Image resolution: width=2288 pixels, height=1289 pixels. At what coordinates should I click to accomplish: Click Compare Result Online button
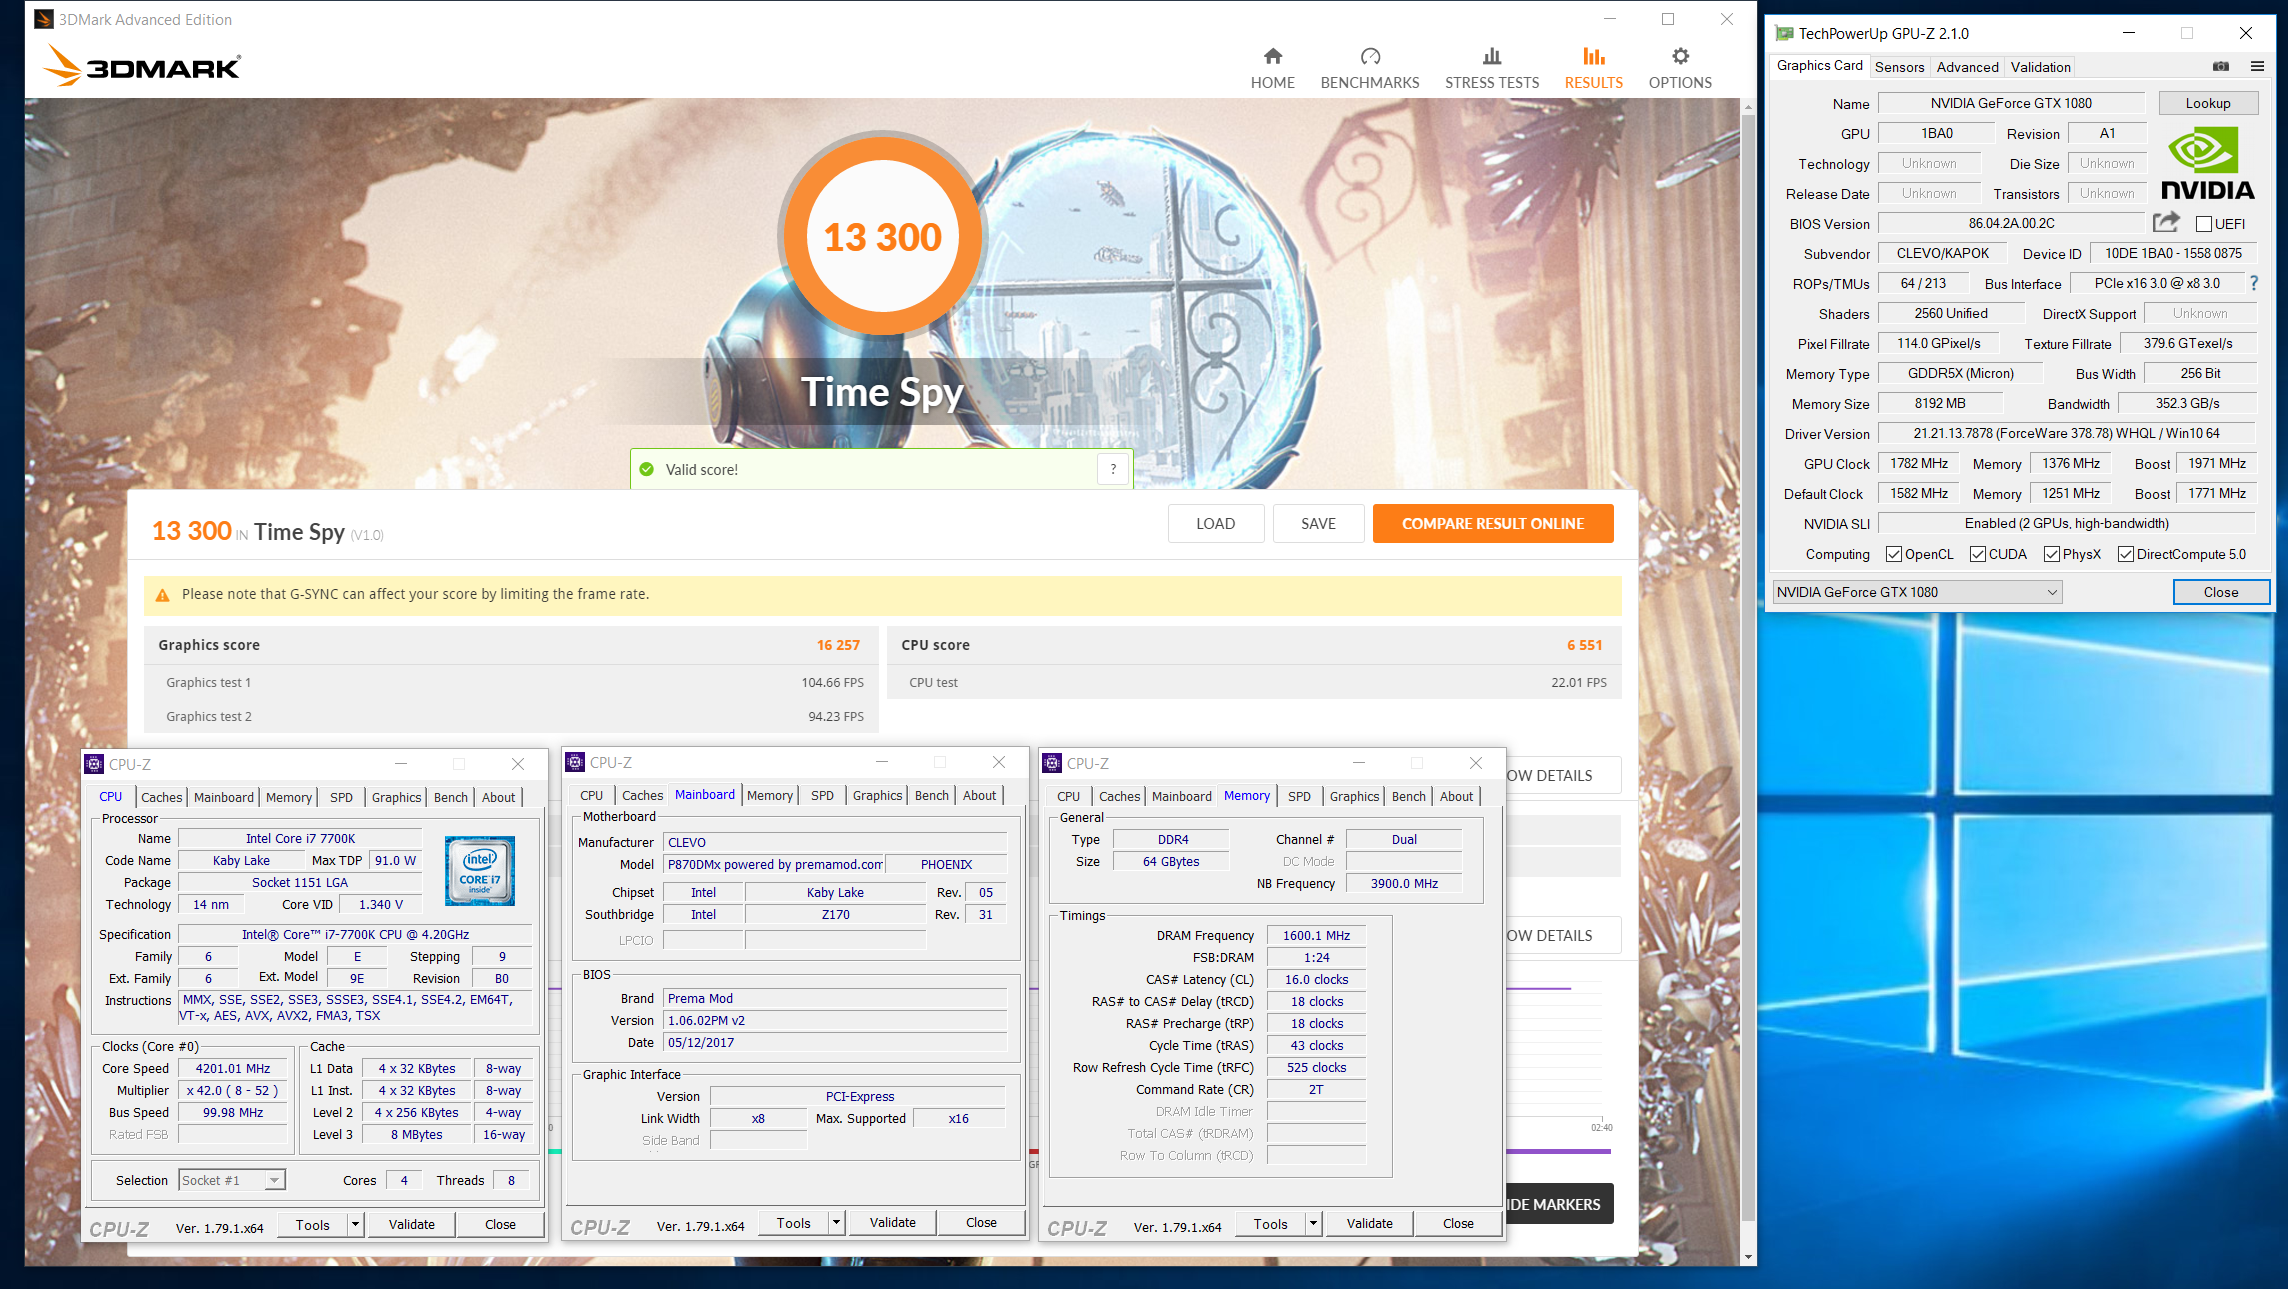coord(1492,524)
